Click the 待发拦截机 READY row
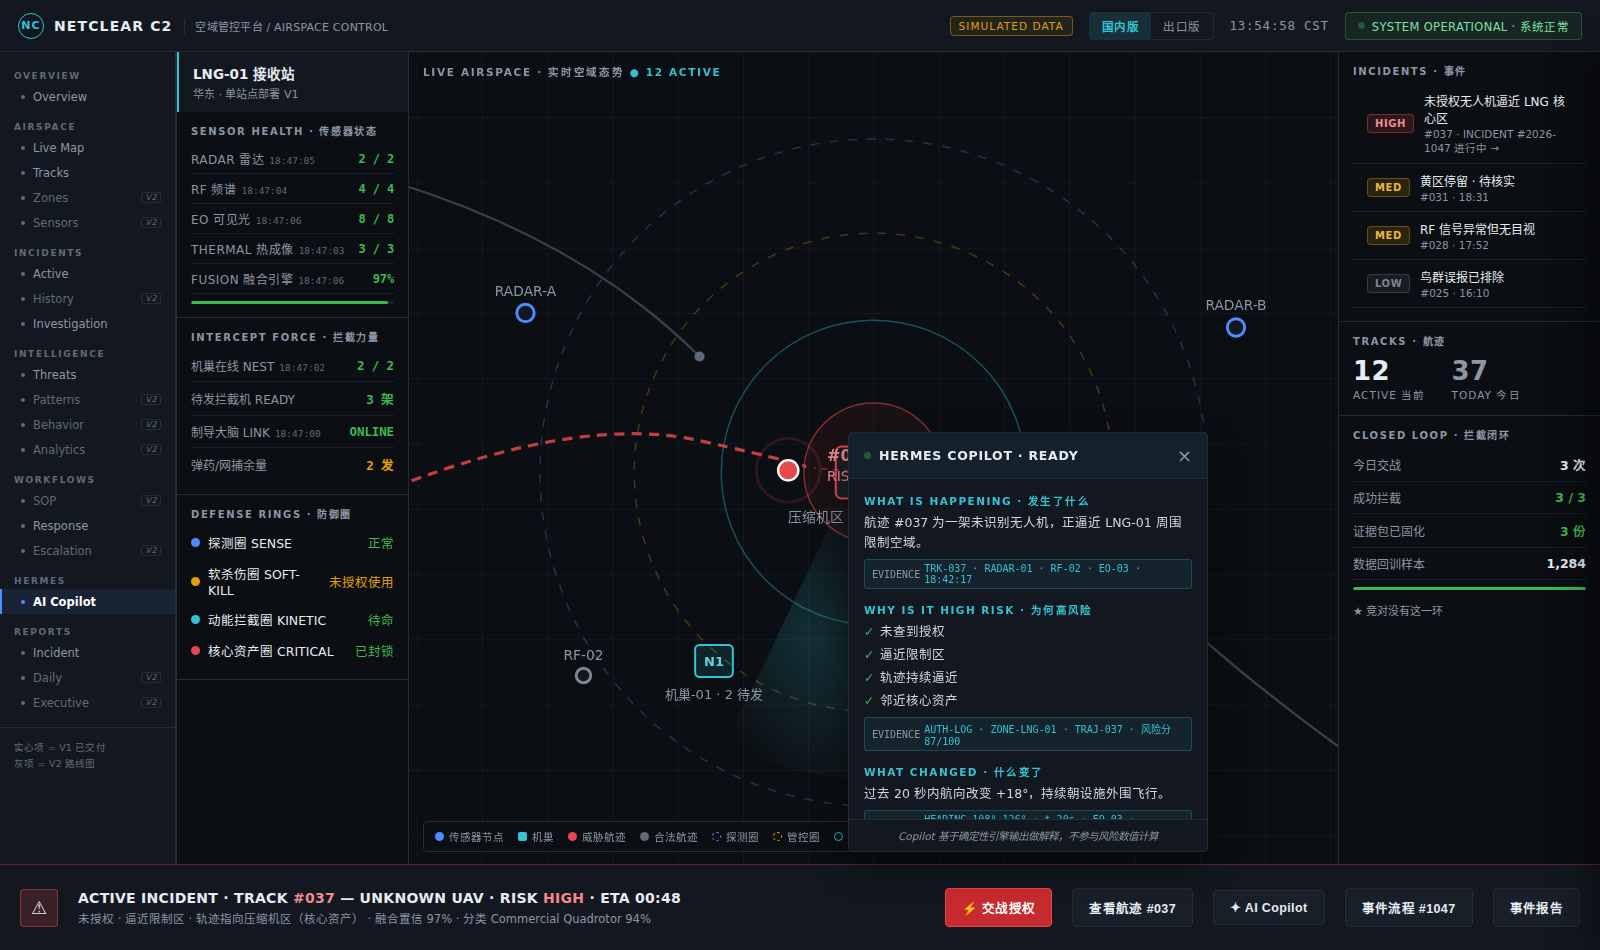Viewport: 1600px width, 950px height. click(x=292, y=399)
